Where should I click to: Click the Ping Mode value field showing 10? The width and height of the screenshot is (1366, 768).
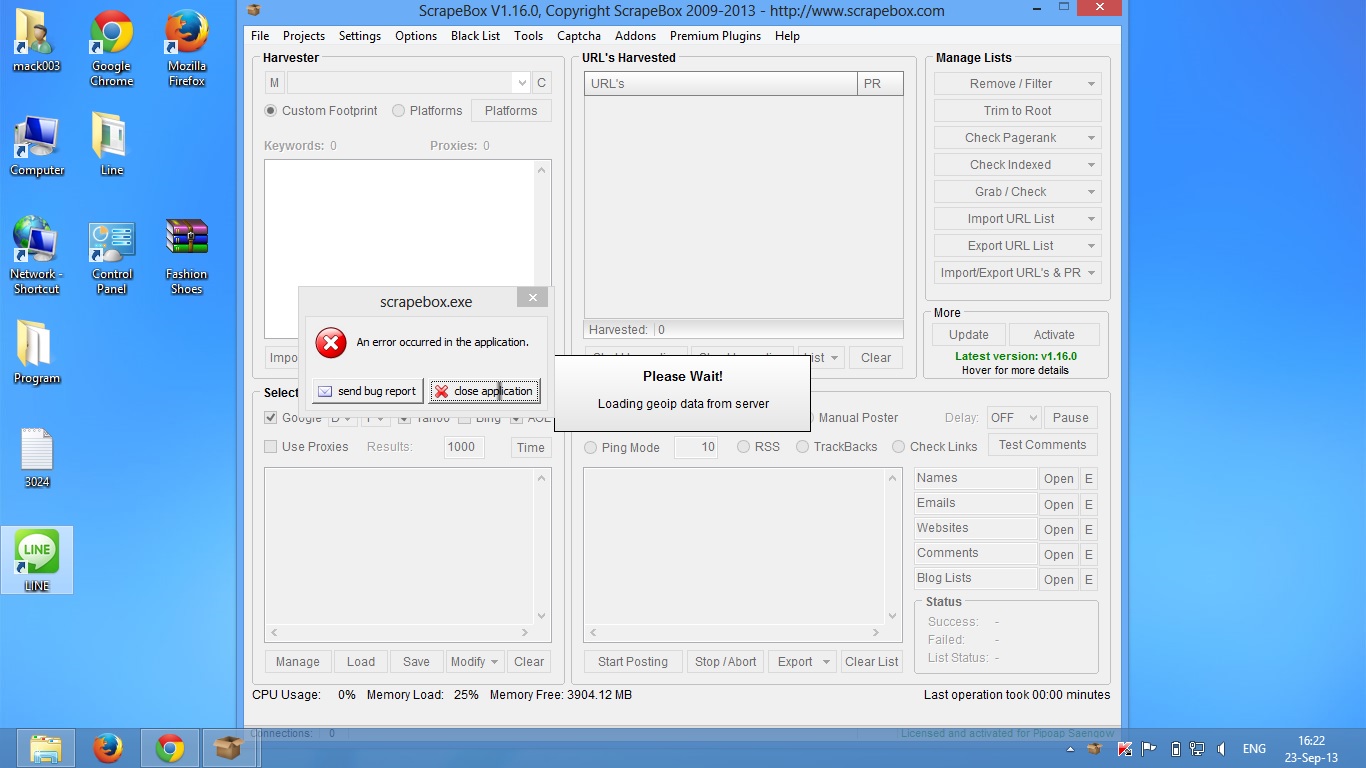(x=696, y=447)
